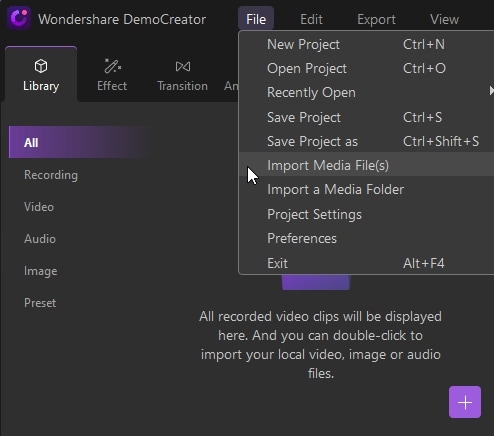Switch to the Transition tab
The width and height of the screenshot is (494, 436).
point(182,75)
